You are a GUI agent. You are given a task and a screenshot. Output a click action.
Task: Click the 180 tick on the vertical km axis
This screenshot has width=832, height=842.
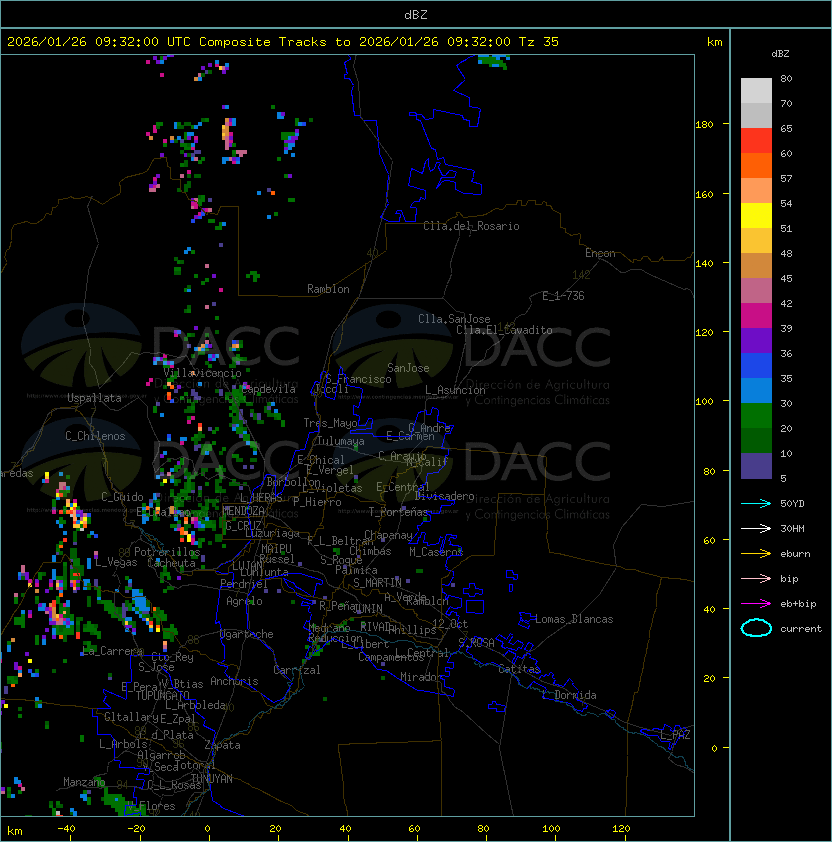704,125
